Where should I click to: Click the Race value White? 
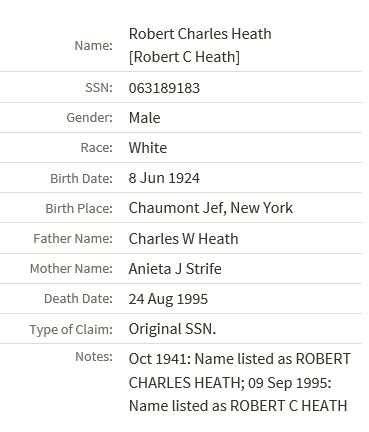pos(148,148)
